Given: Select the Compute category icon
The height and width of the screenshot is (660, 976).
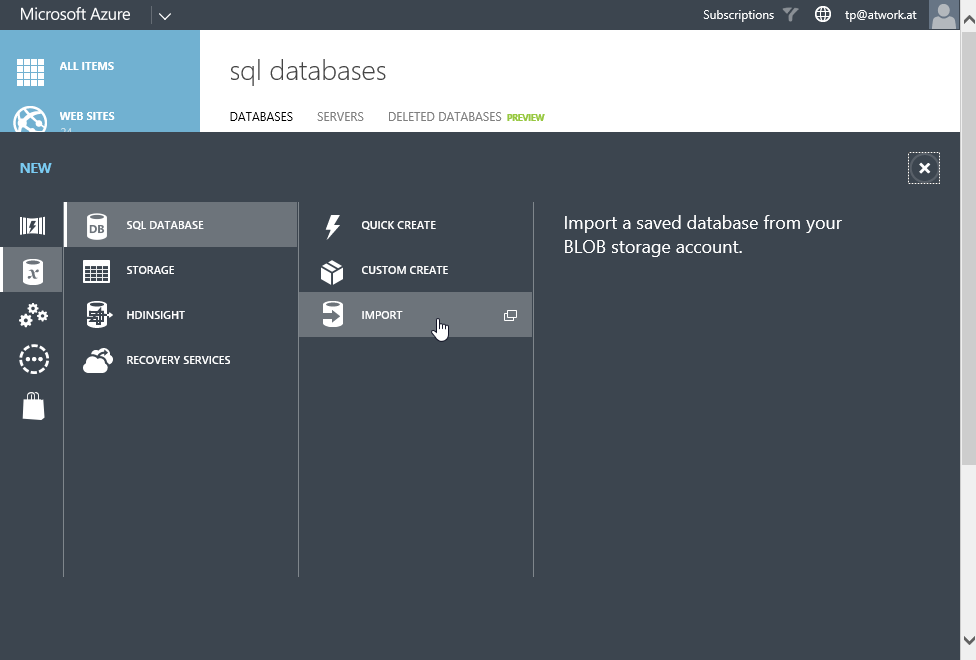Looking at the screenshot, I should 33,225.
